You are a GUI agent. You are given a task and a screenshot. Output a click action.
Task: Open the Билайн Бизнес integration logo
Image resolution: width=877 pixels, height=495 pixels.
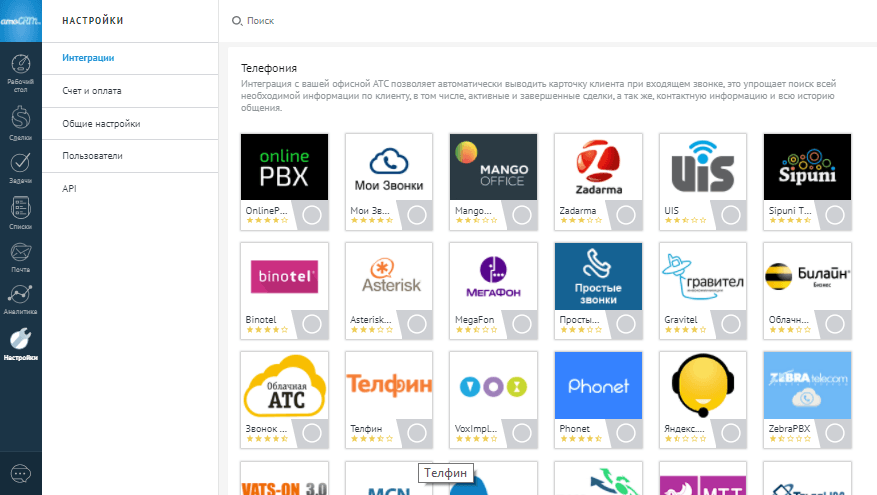(807, 276)
